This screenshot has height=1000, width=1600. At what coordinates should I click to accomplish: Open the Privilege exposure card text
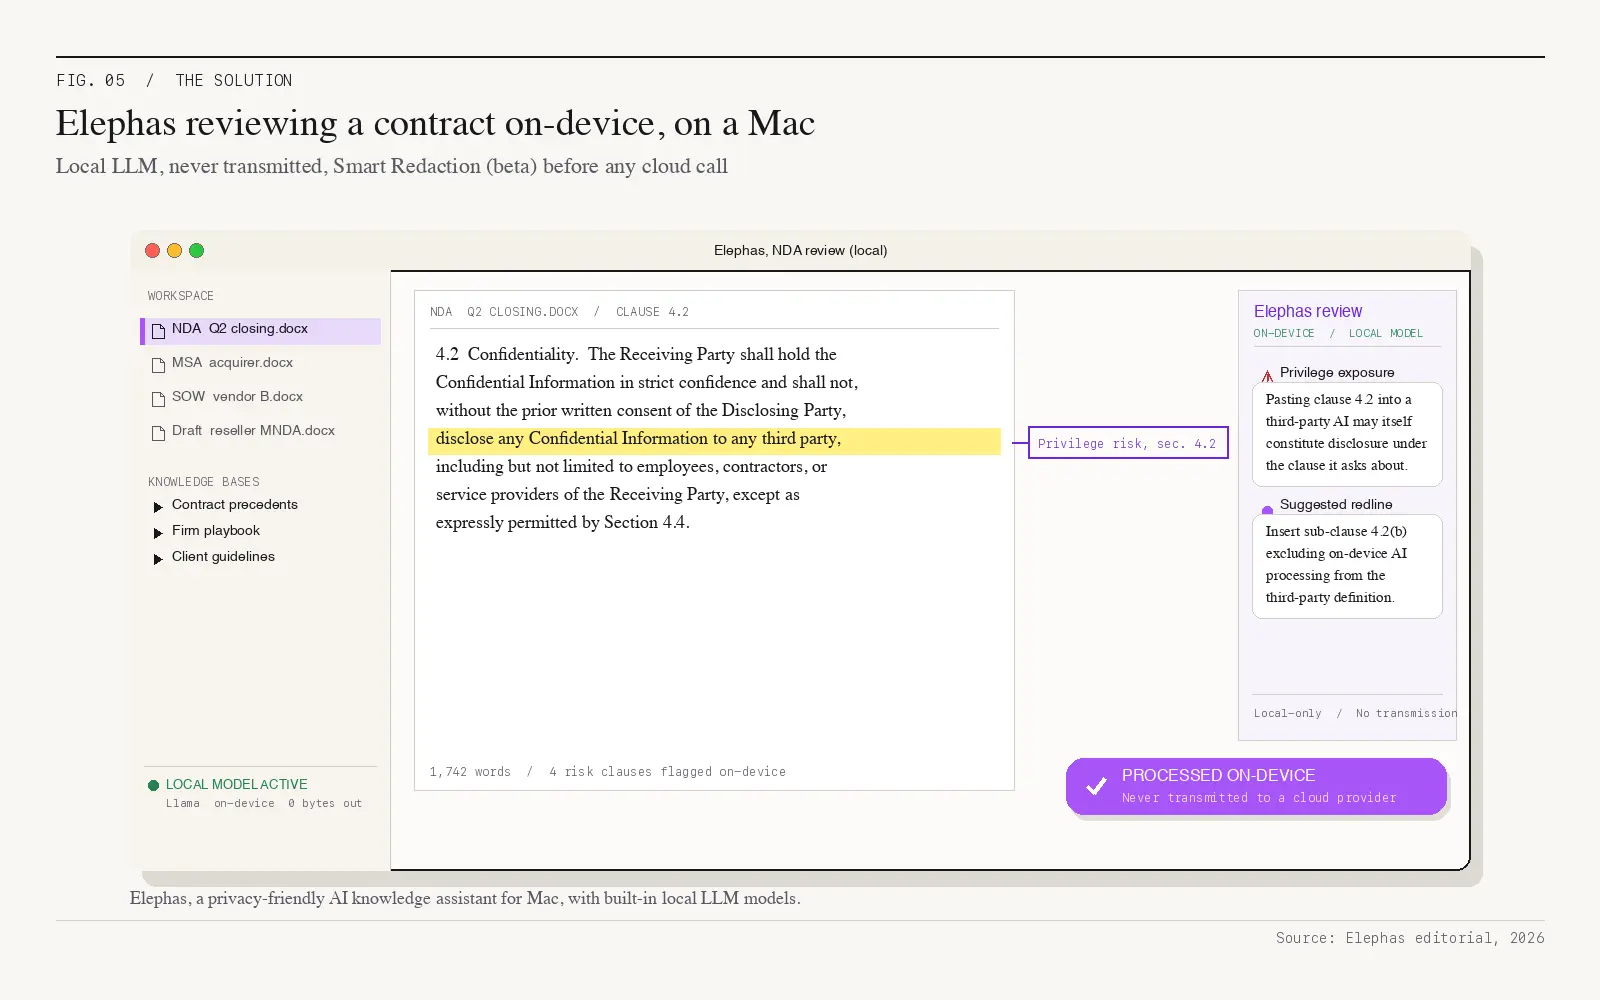click(1347, 433)
